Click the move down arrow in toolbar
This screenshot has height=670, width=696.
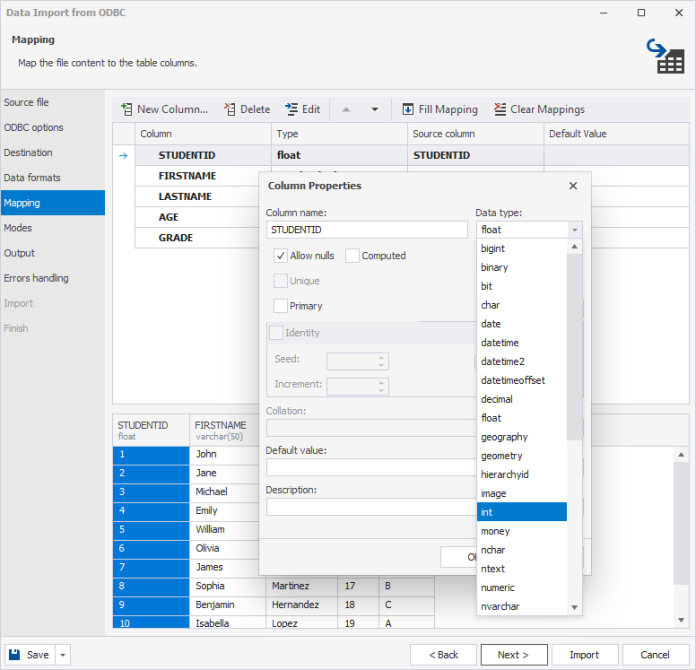point(375,109)
